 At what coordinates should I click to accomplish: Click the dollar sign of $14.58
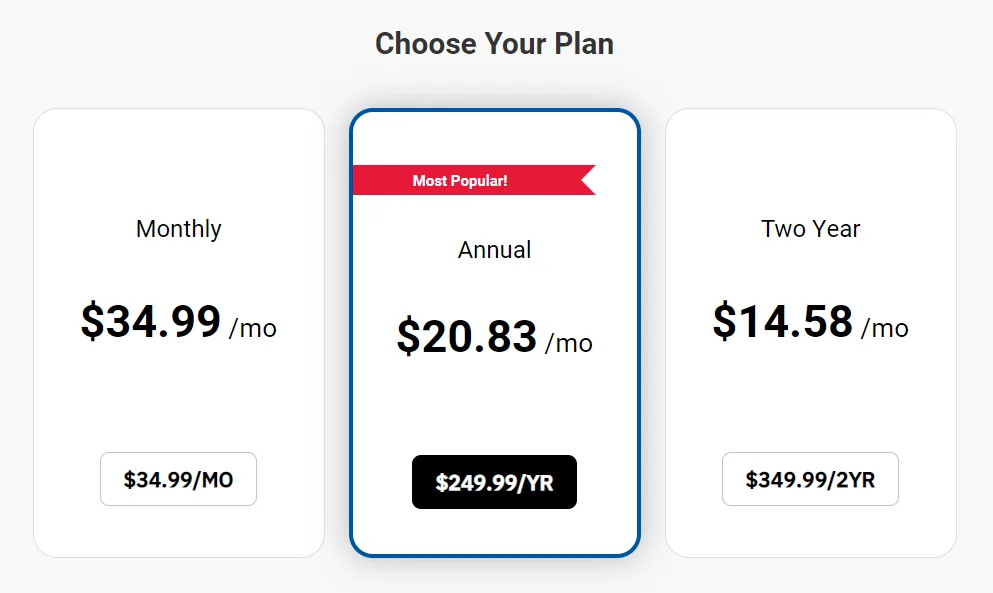click(x=723, y=322)
